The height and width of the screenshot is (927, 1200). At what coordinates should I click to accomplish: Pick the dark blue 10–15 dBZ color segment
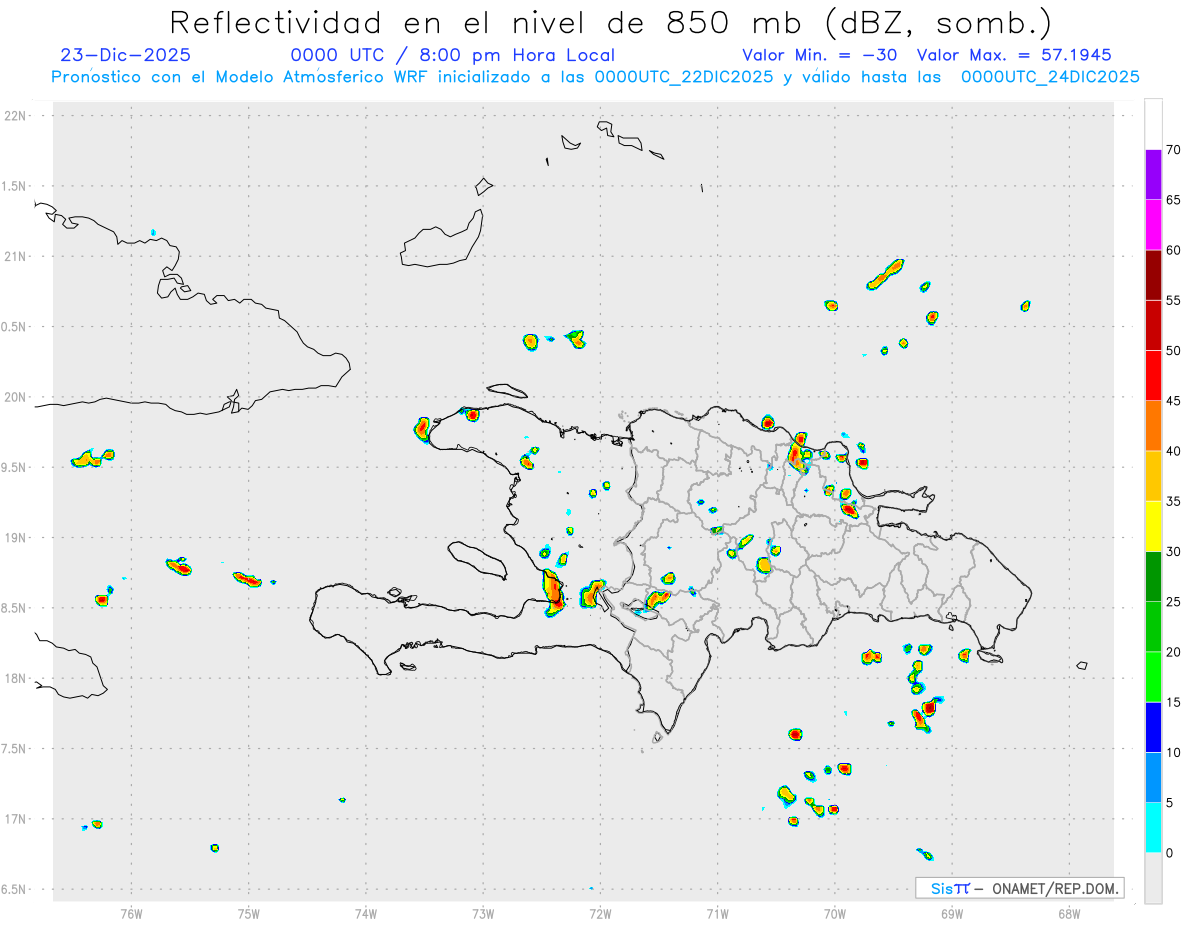pos(1153,727)
